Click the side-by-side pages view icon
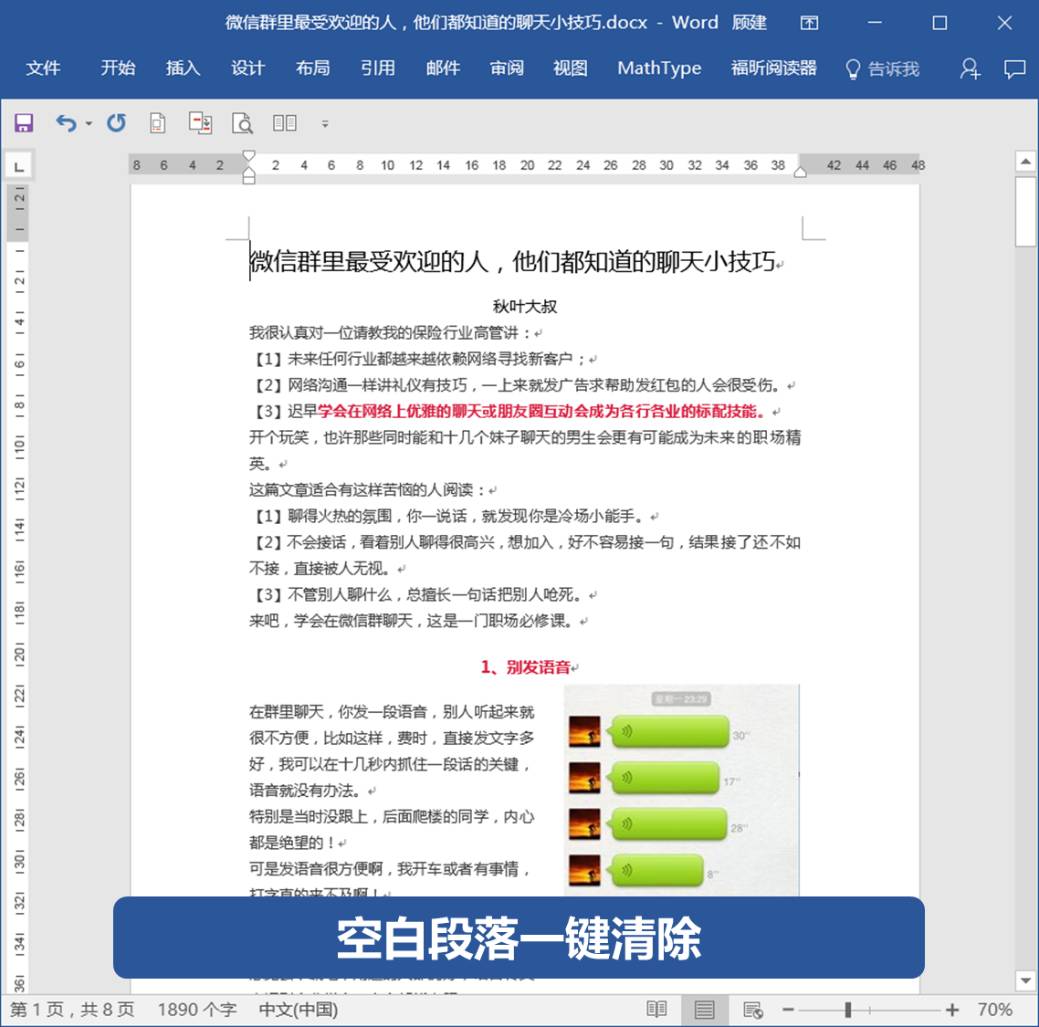The width and height of the screenshot is (1039, 1027). click(x=286, y=122)
